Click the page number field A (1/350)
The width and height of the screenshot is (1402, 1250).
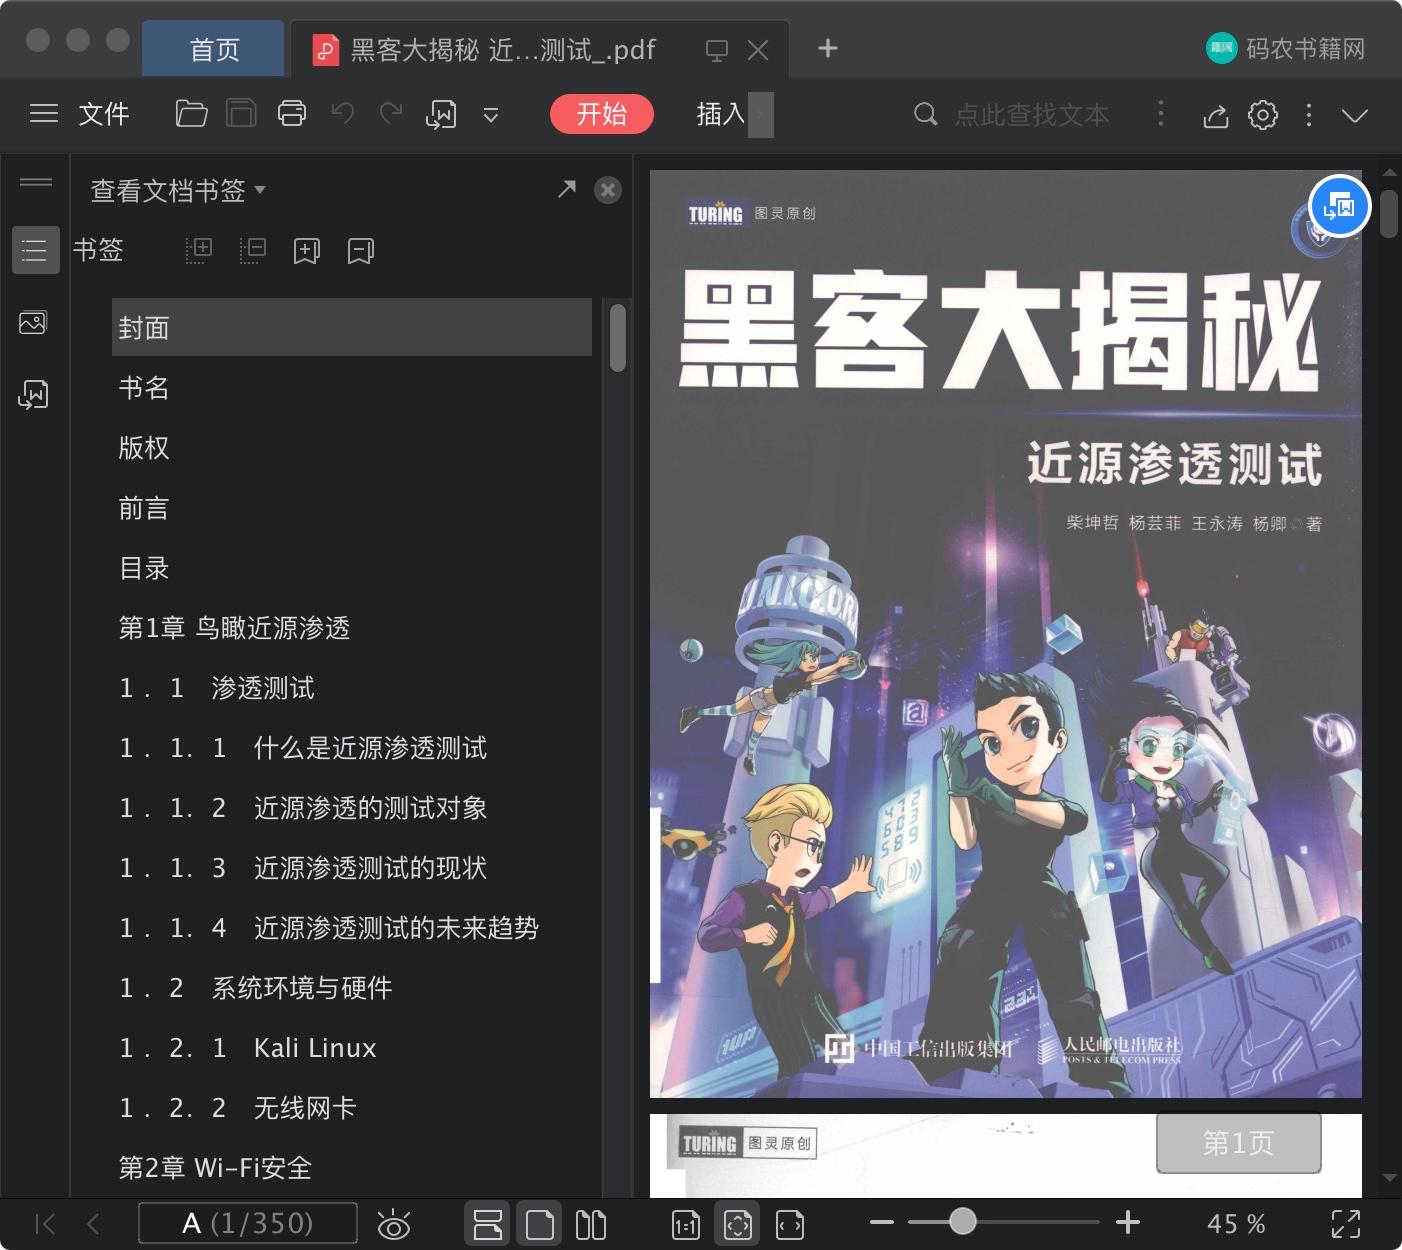(247, 1223)
